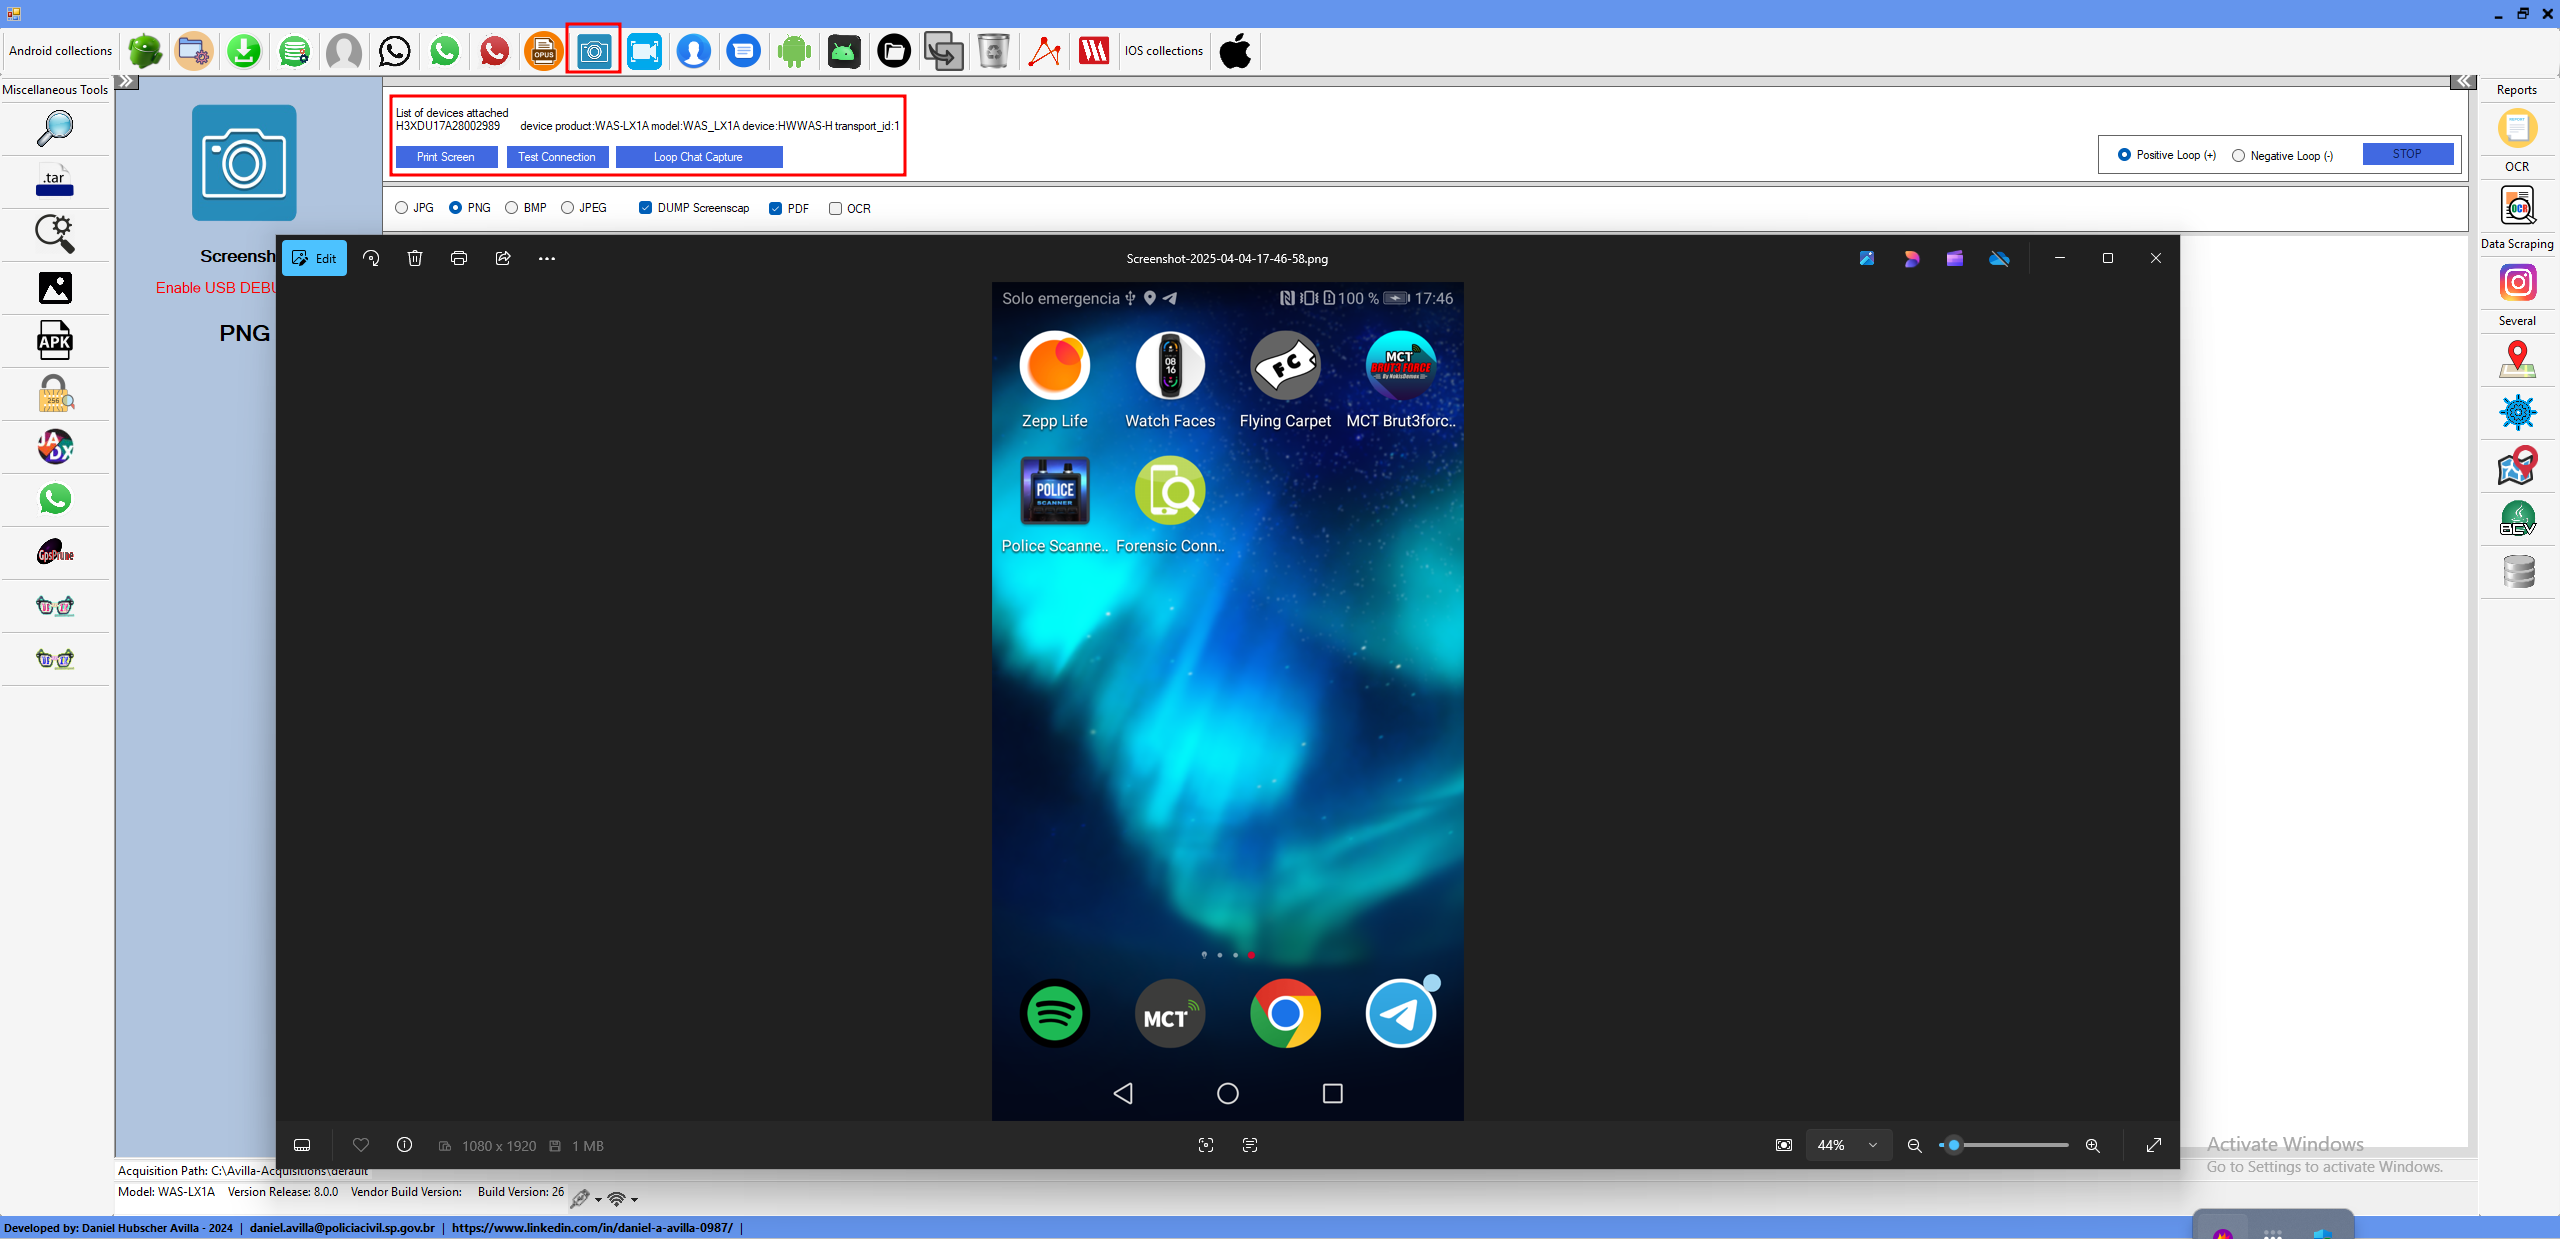
Task: Click the IOS collections label
Action: click(x=1164, y=51)
